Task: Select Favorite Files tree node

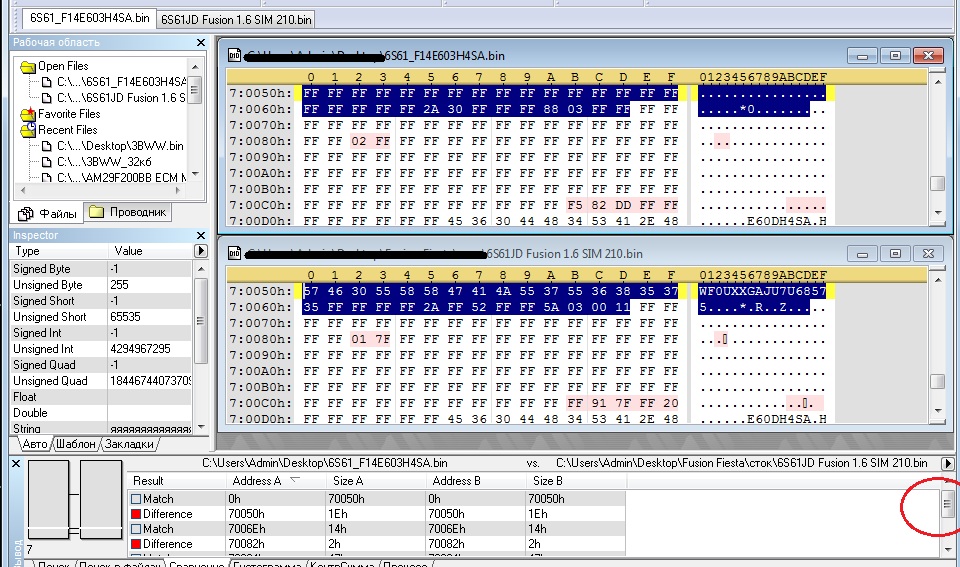Action: click(69, 114)
